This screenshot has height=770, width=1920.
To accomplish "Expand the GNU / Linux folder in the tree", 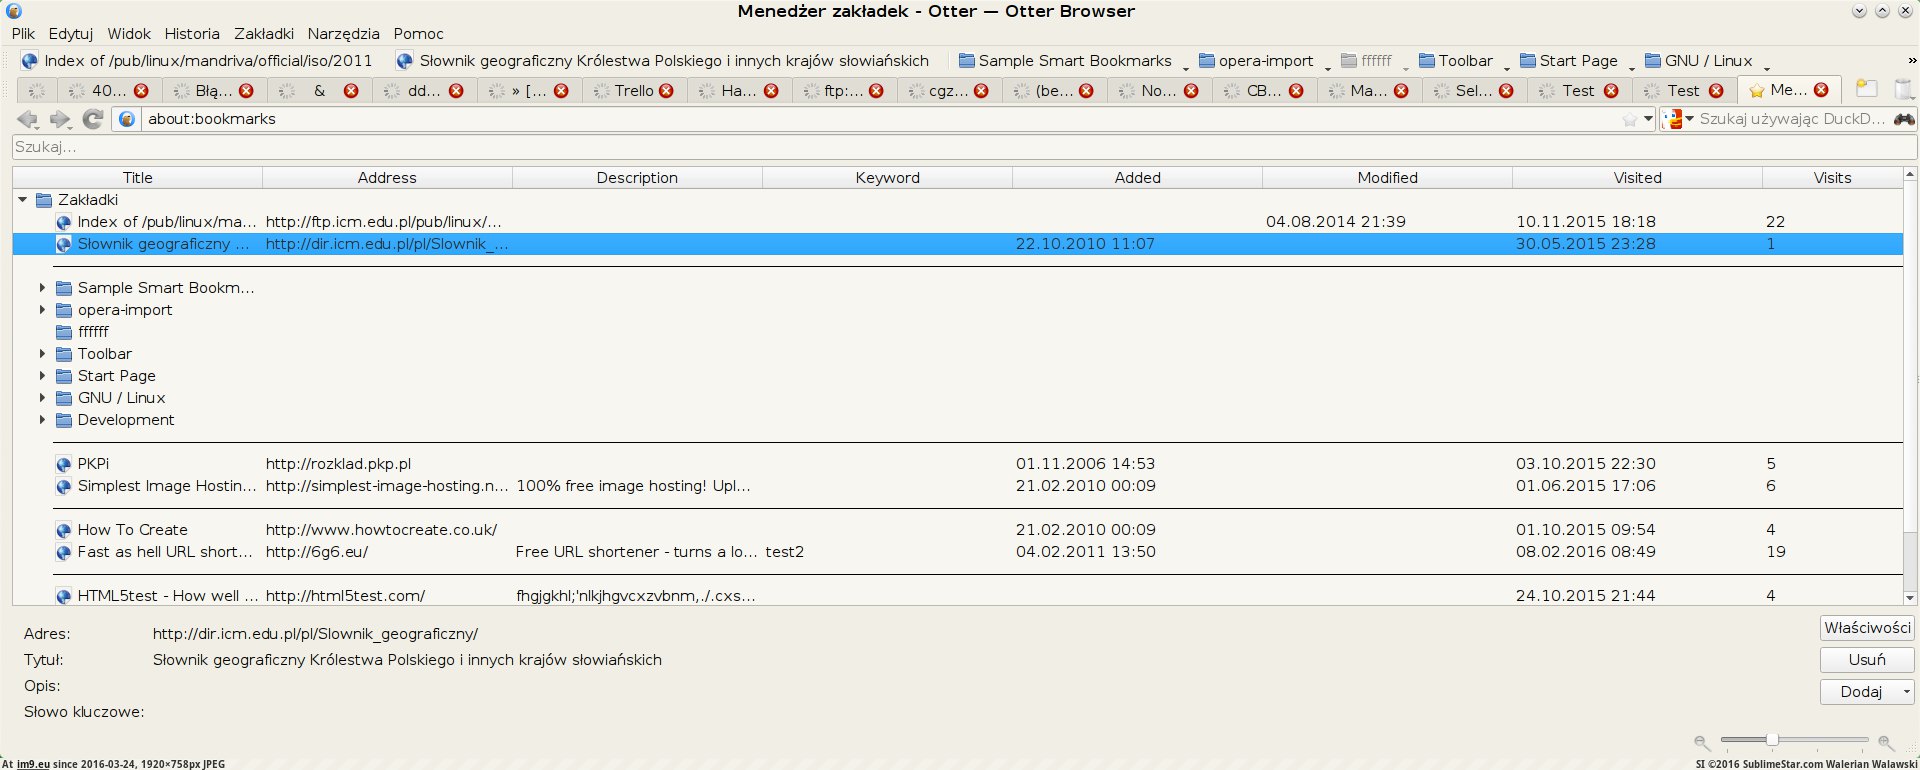I will click(x=42, y=398).
